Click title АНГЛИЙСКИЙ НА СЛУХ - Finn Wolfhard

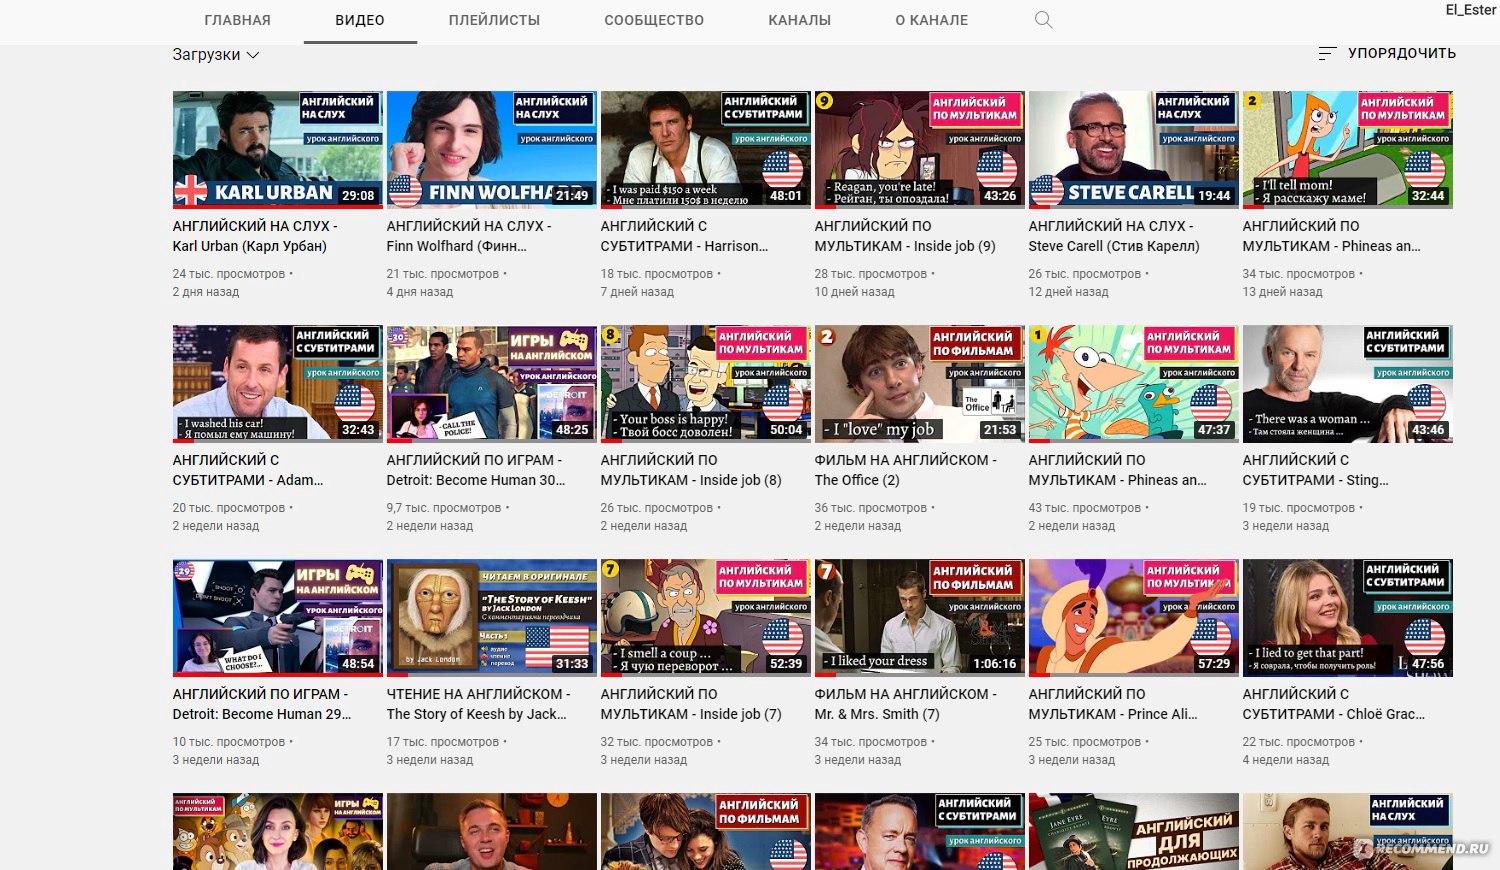[469, 236]
